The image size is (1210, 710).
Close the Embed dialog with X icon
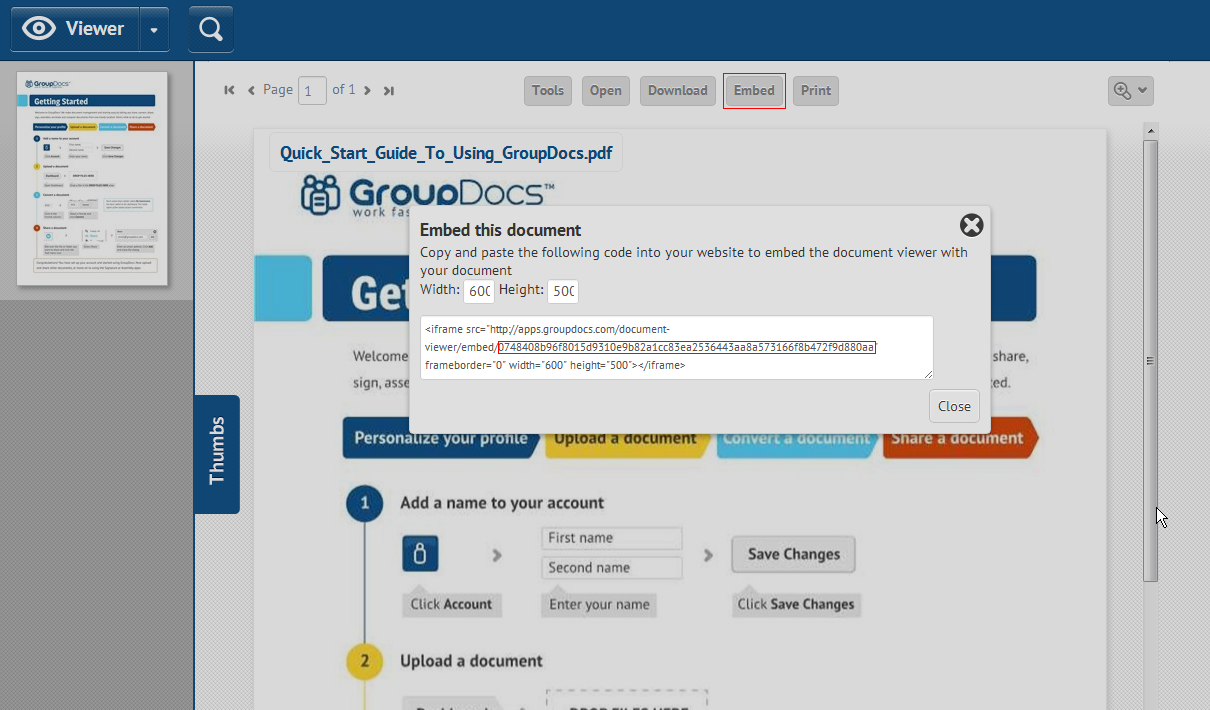pos(971,225)
